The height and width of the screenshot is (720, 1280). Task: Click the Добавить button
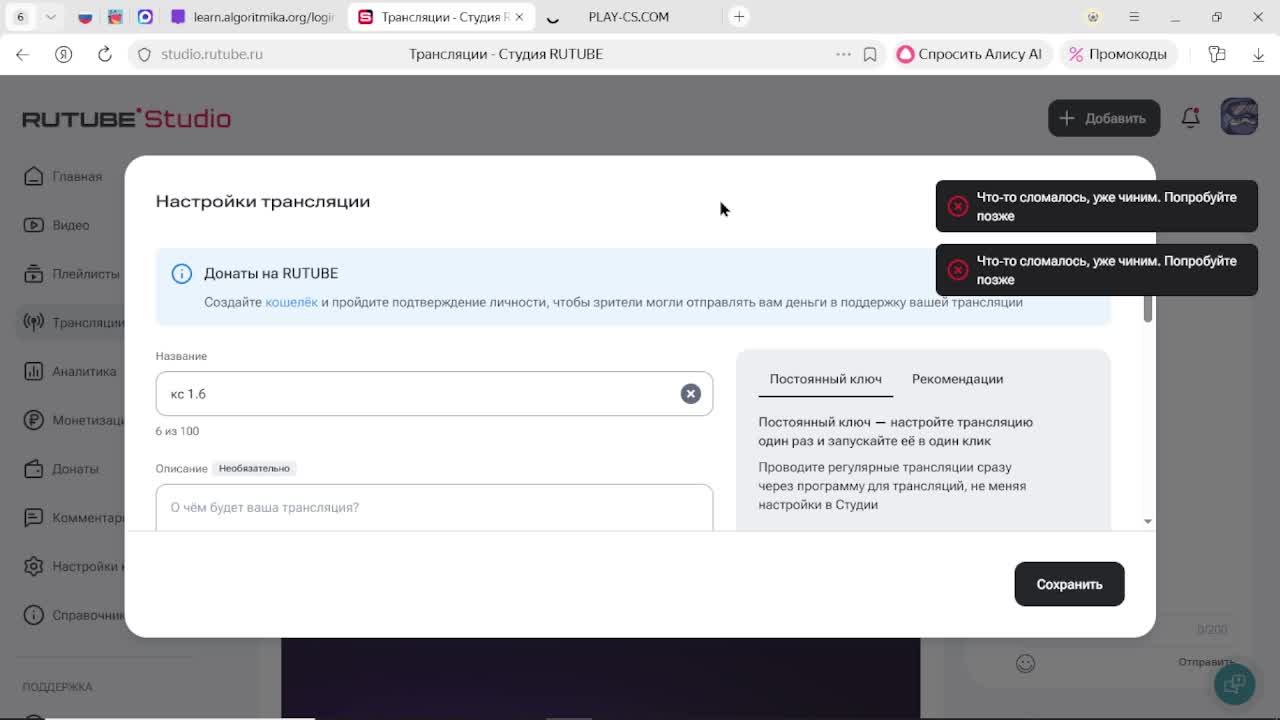click(x=1104, y=118)
